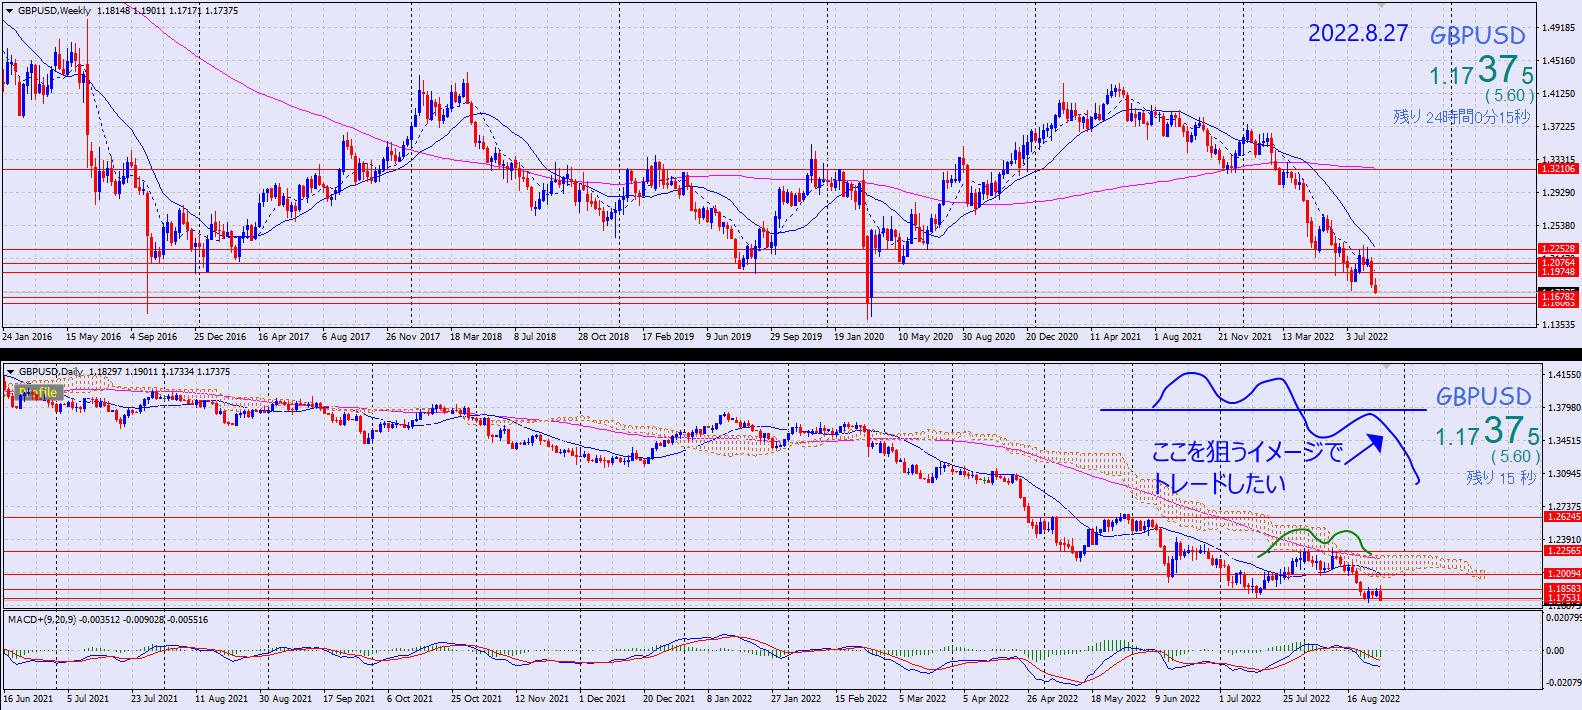Click the 1.13535 price scale value
This screenshot has height=710, width=1582.
[x=1559, y=325]
